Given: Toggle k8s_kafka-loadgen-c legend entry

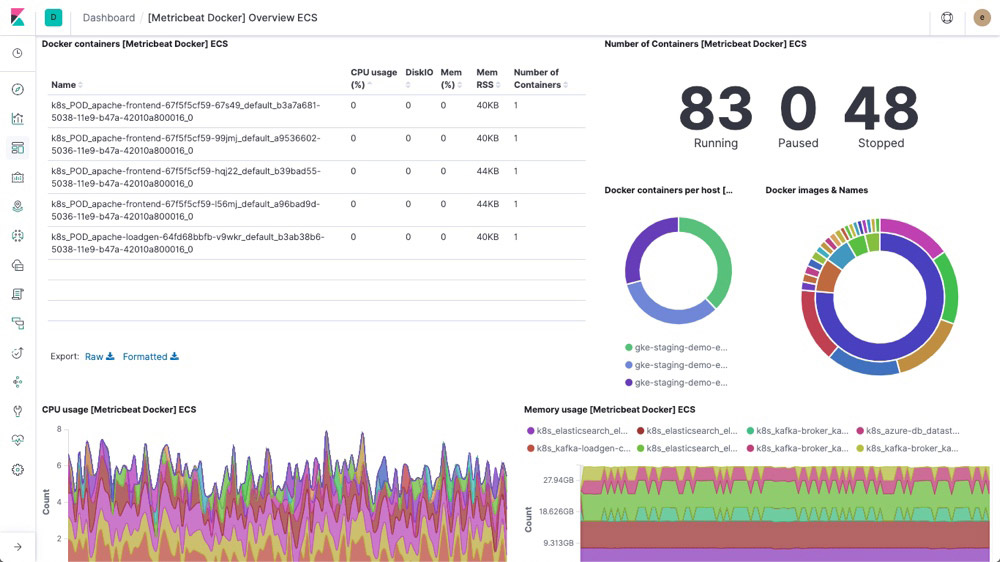Looking at the screenshot, I should coord(578,448).
